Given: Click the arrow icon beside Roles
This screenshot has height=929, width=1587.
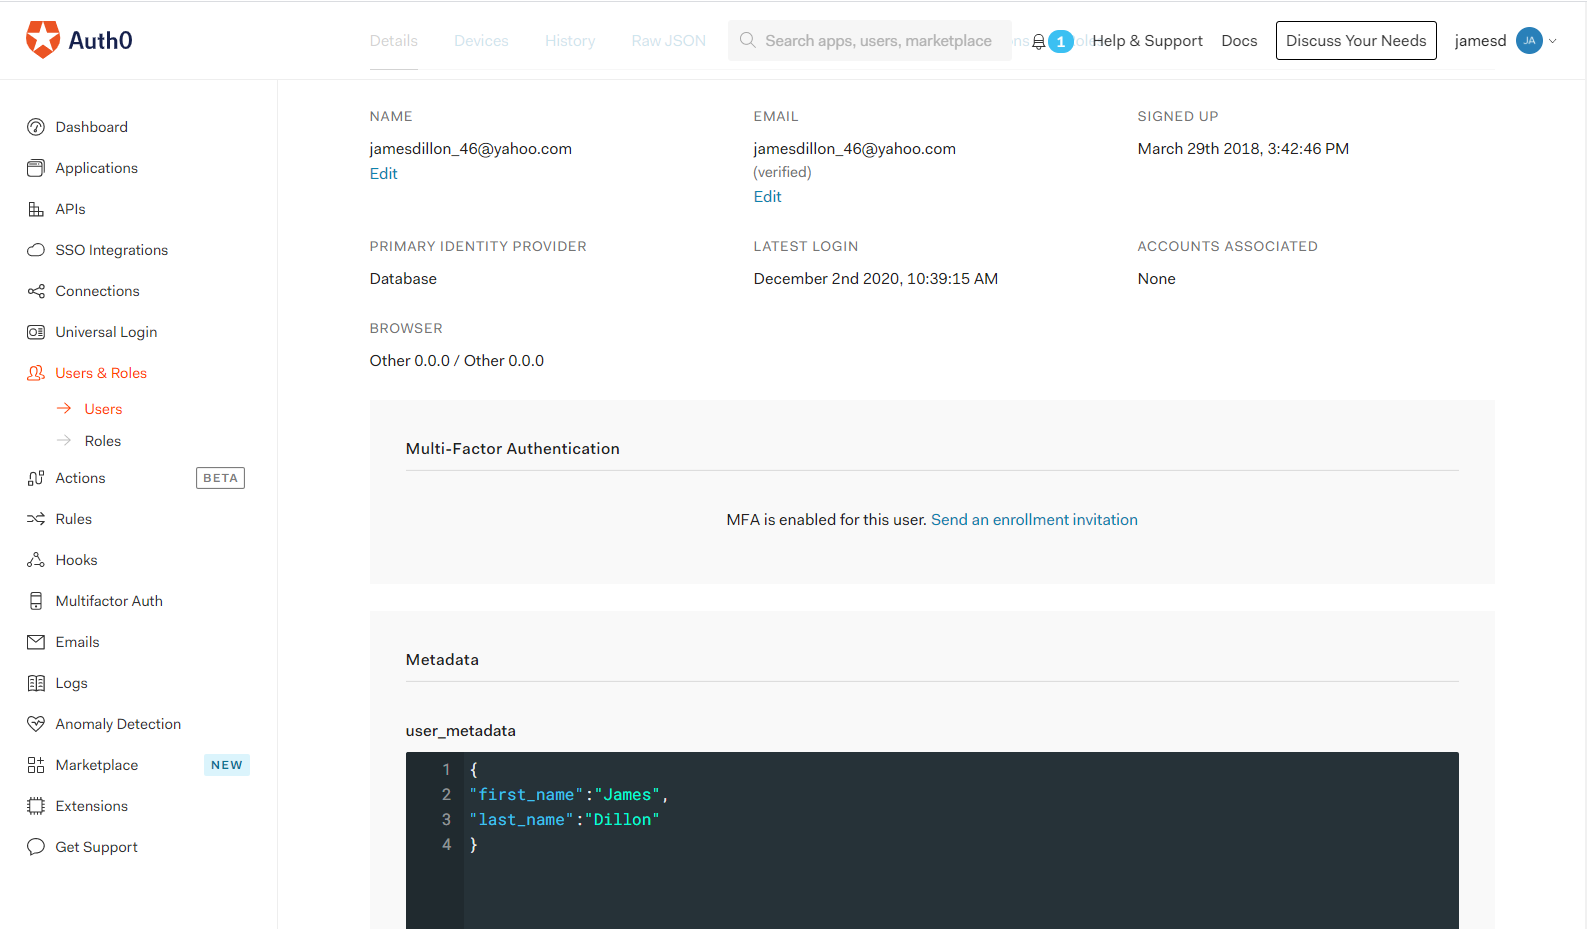Looking at the screenshot, I should click(64, 440).
